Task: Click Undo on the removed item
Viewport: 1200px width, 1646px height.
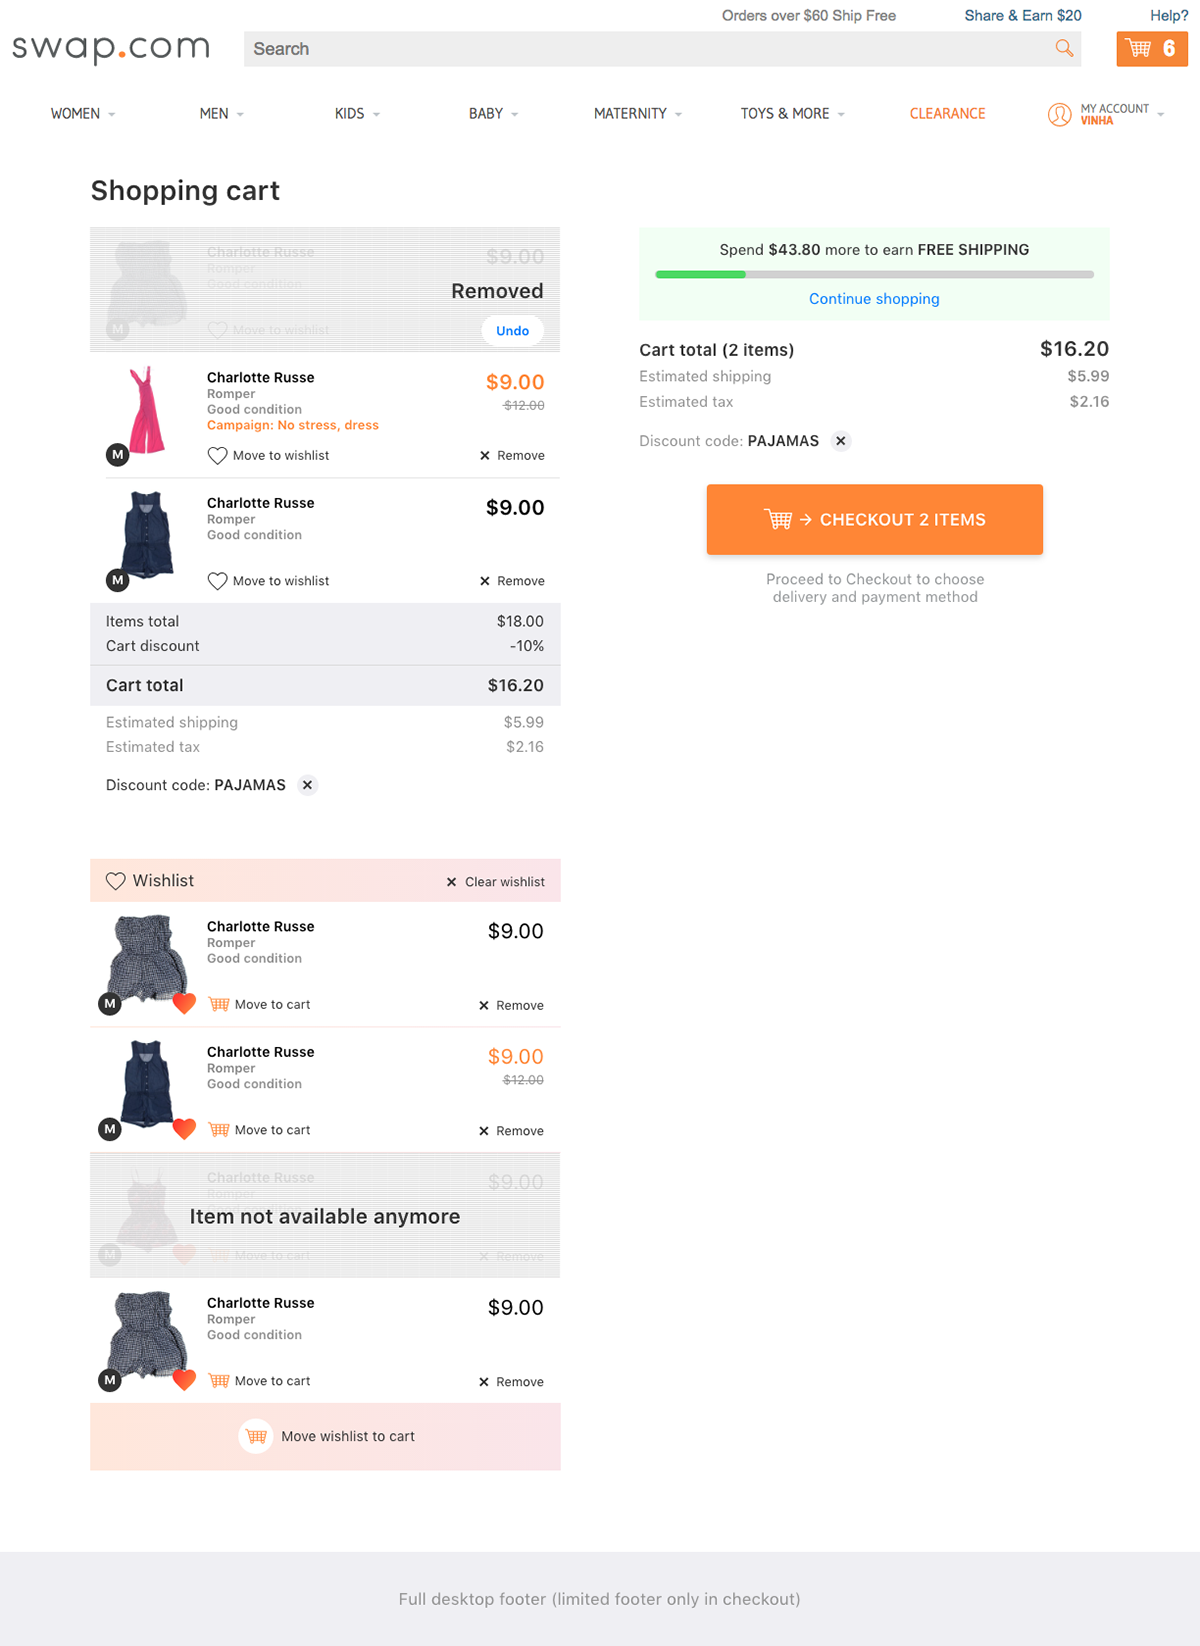Action: tap(513, 331)
